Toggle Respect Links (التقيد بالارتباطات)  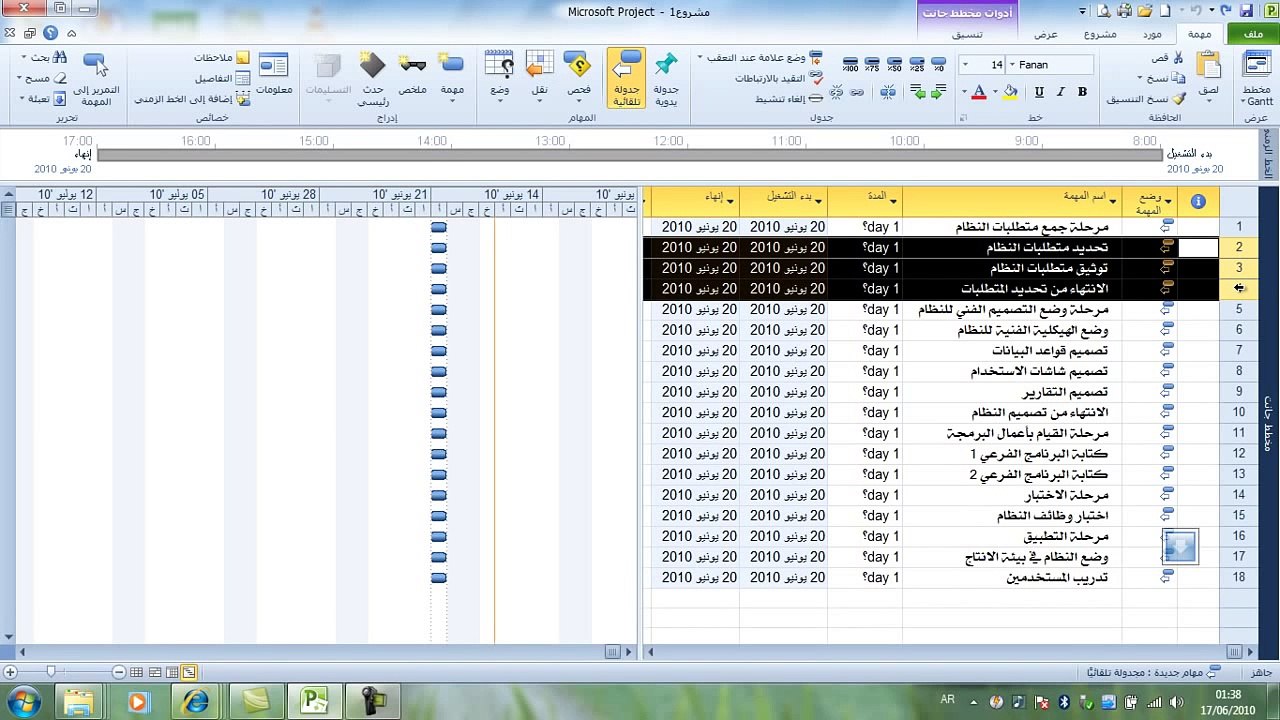[779, 78]
